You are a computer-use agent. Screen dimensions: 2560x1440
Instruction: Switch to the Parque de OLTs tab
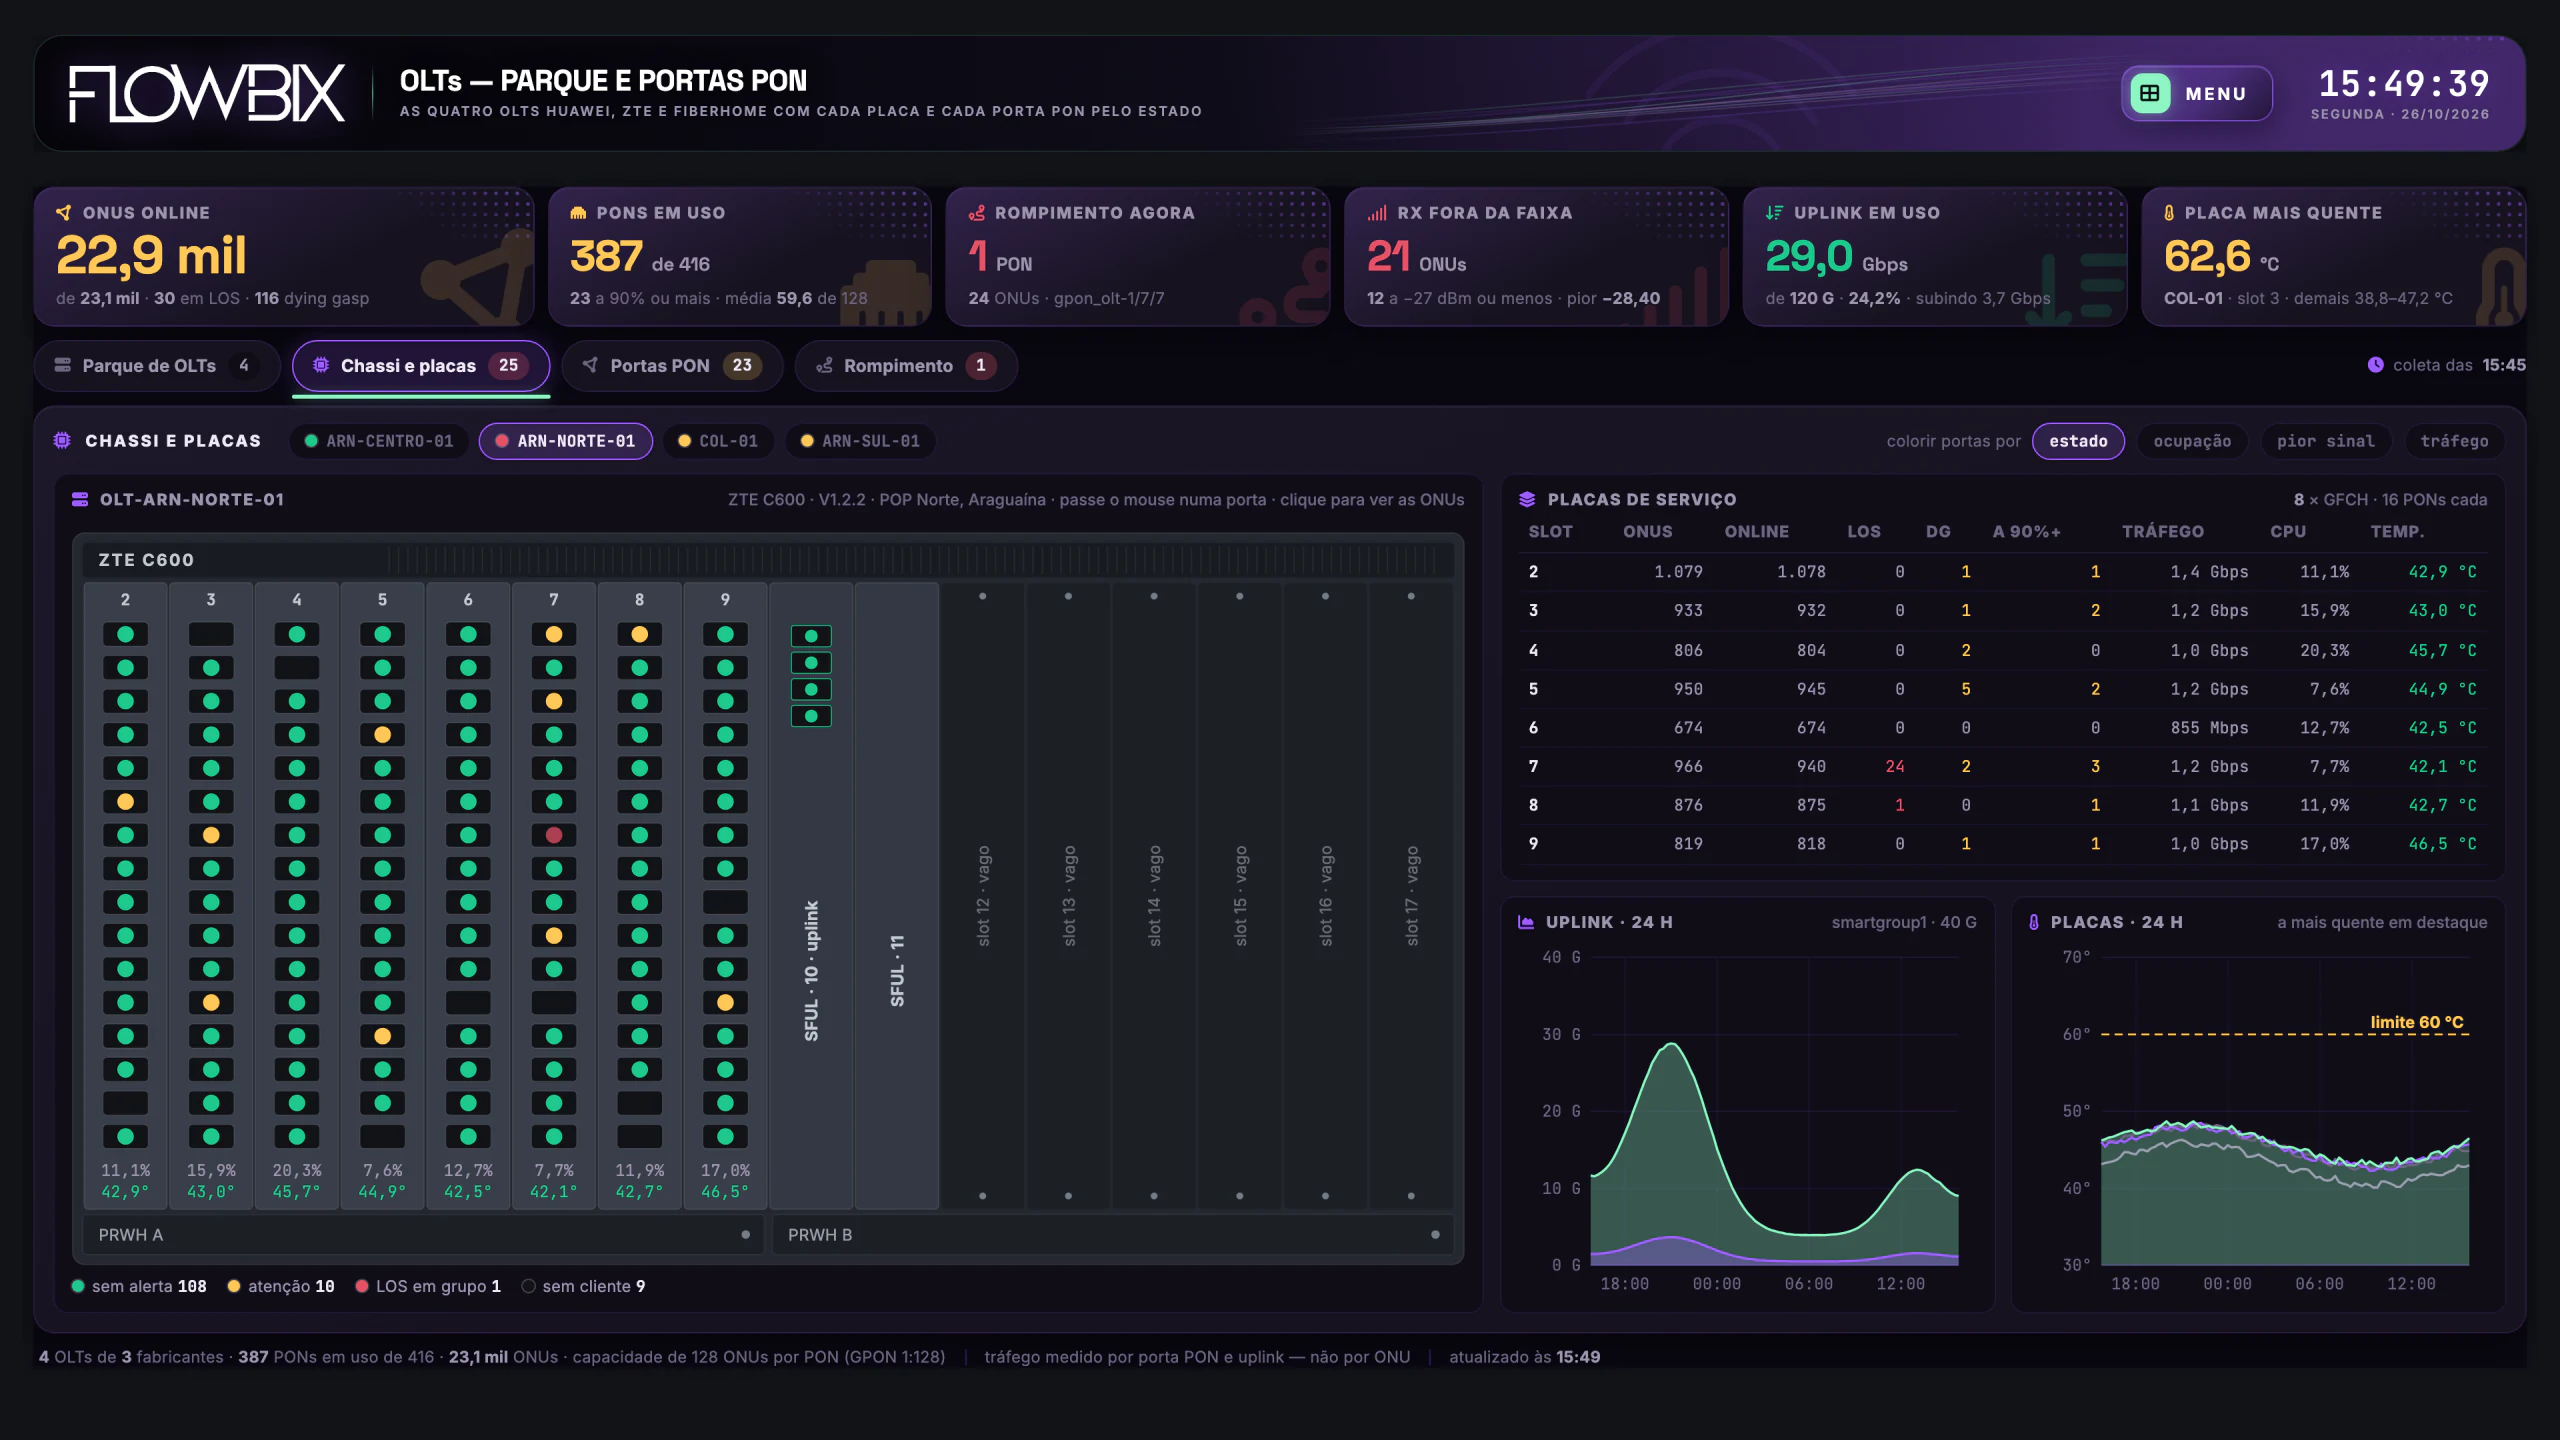[160, 365]
